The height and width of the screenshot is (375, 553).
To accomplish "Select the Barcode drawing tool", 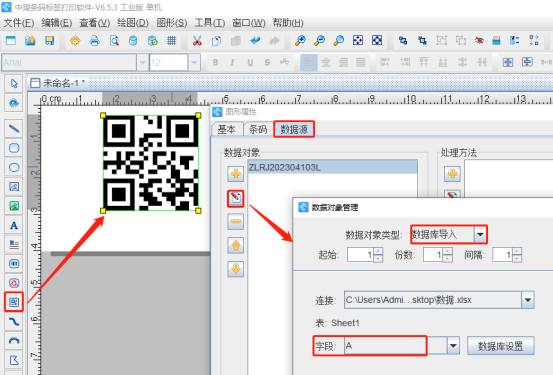I will pyautogui.click(x=14, y=264).
